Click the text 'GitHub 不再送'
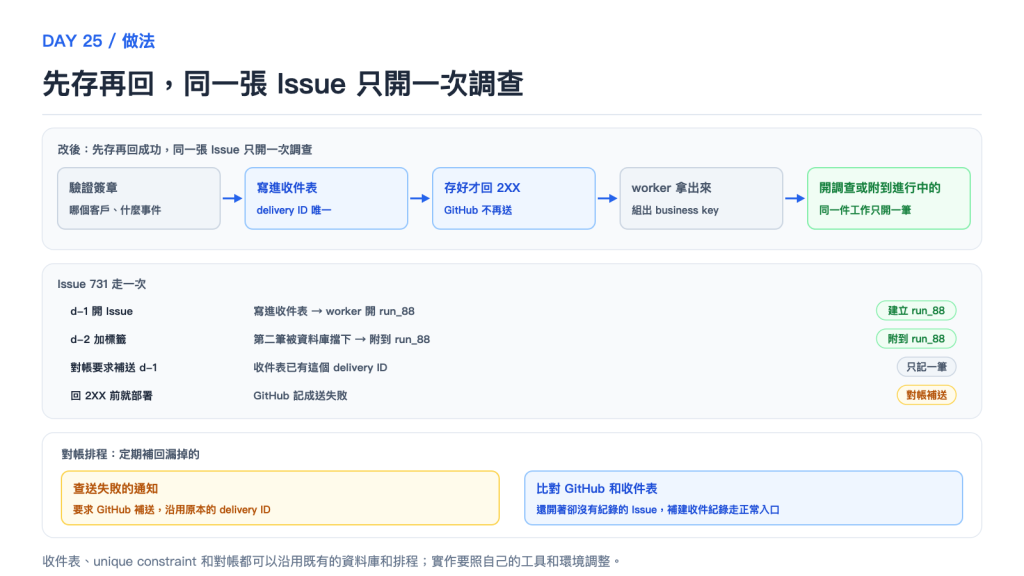This screenshot has height=576, width=1024. point(478,210)
